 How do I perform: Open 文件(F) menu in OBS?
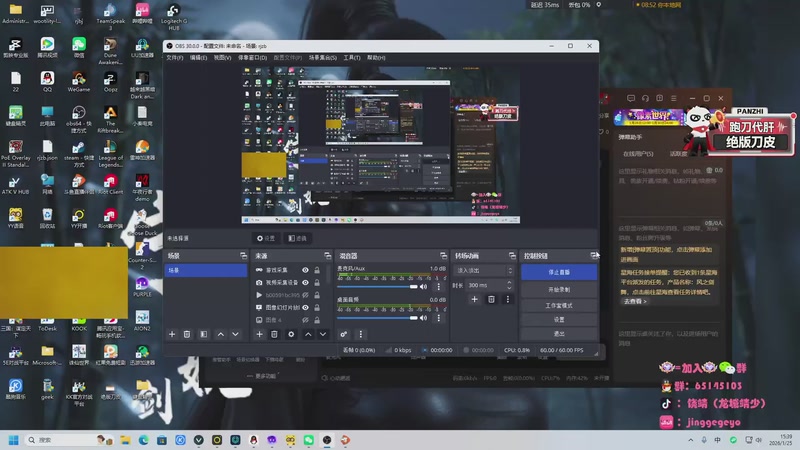point(174,58)
